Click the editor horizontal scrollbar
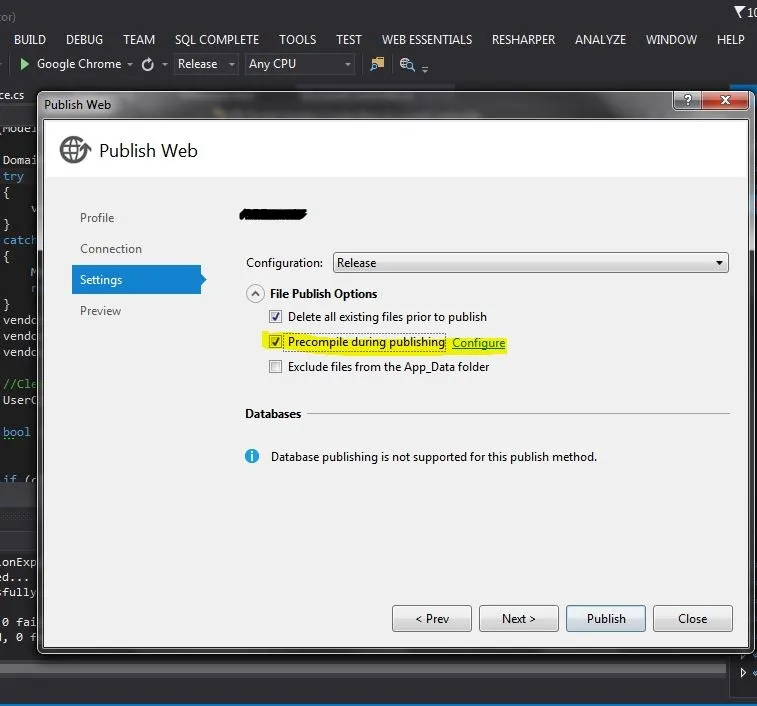 coord(362,669)
